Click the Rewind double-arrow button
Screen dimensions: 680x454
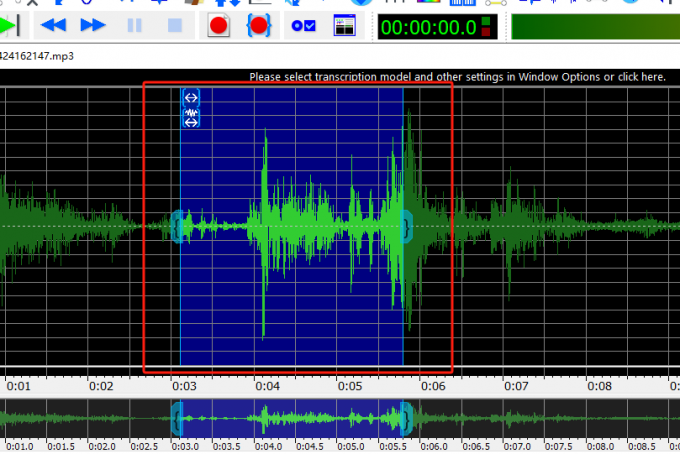pos(54,25)
